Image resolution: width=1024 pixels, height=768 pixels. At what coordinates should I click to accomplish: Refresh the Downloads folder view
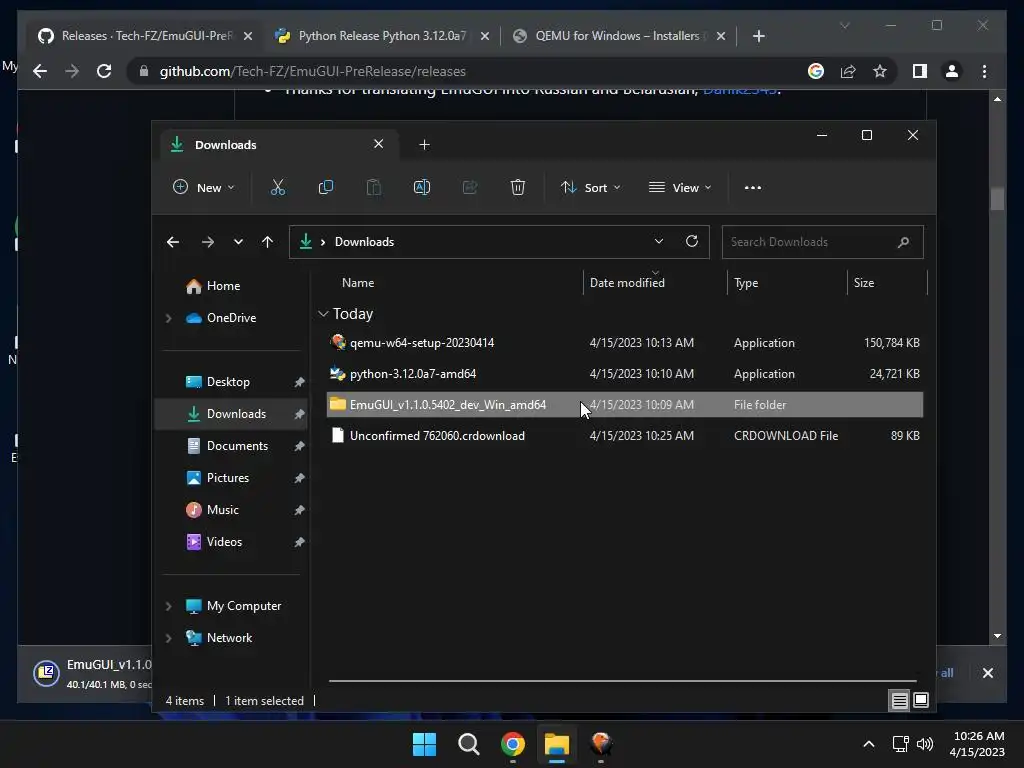[x=692, y=242]
